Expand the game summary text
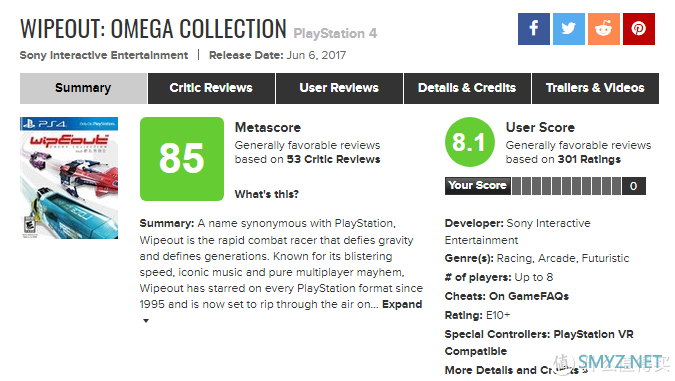 402,304
